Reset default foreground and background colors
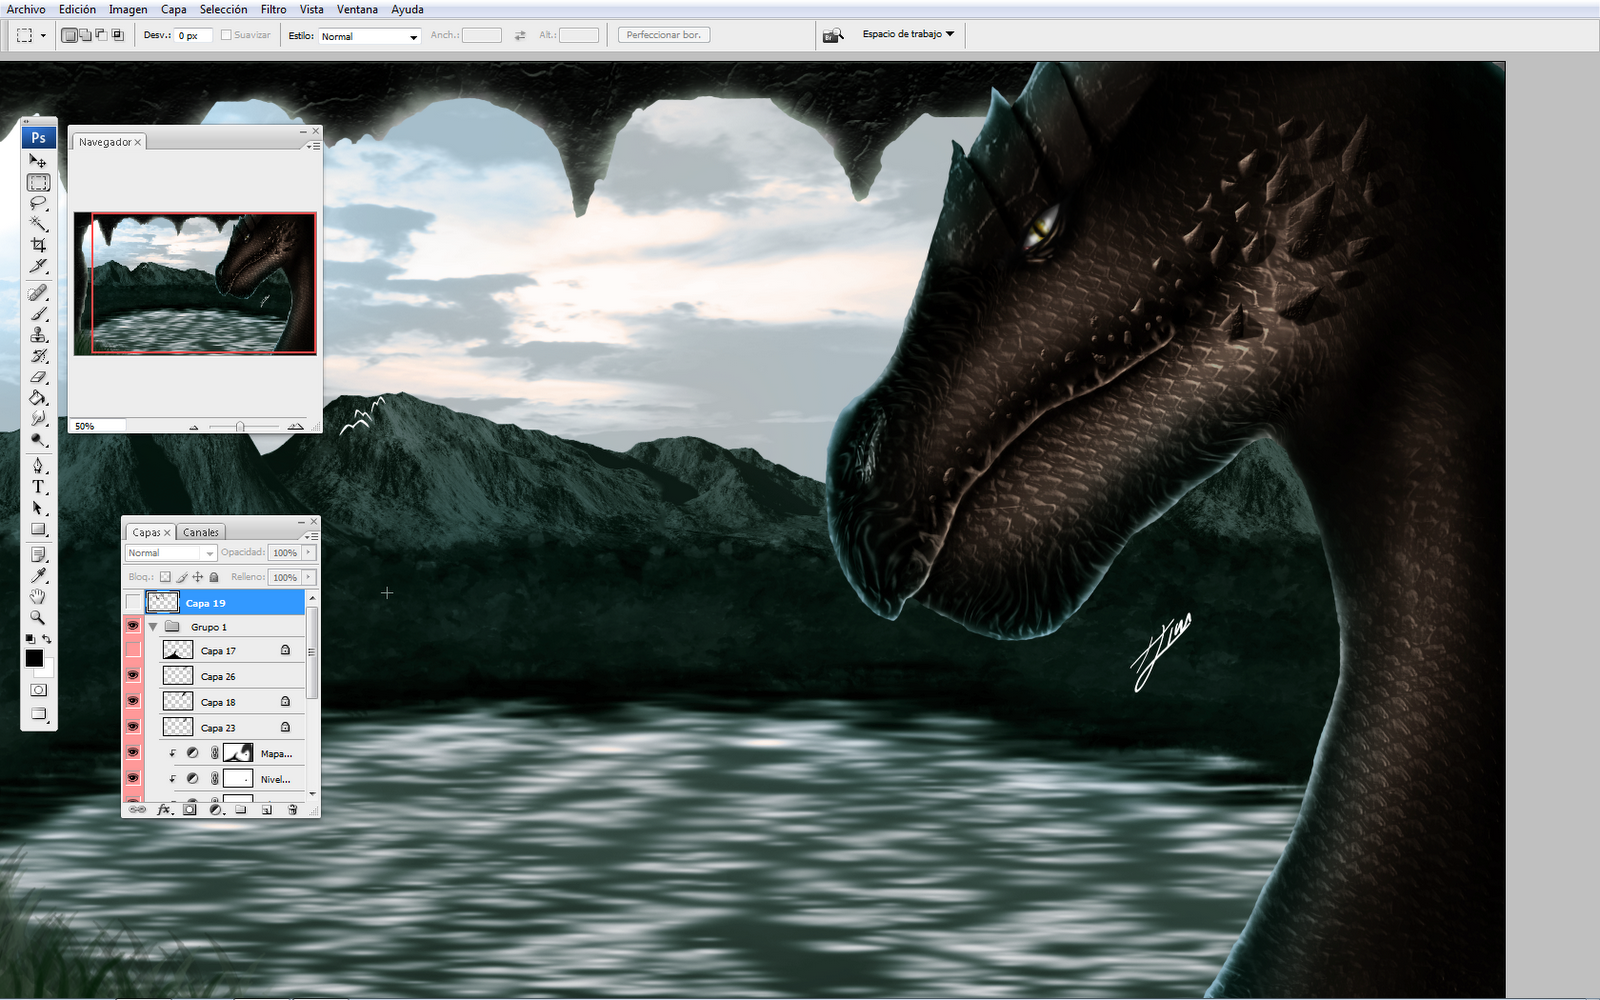This screenshot has width=1600, height=1000. 30,639
